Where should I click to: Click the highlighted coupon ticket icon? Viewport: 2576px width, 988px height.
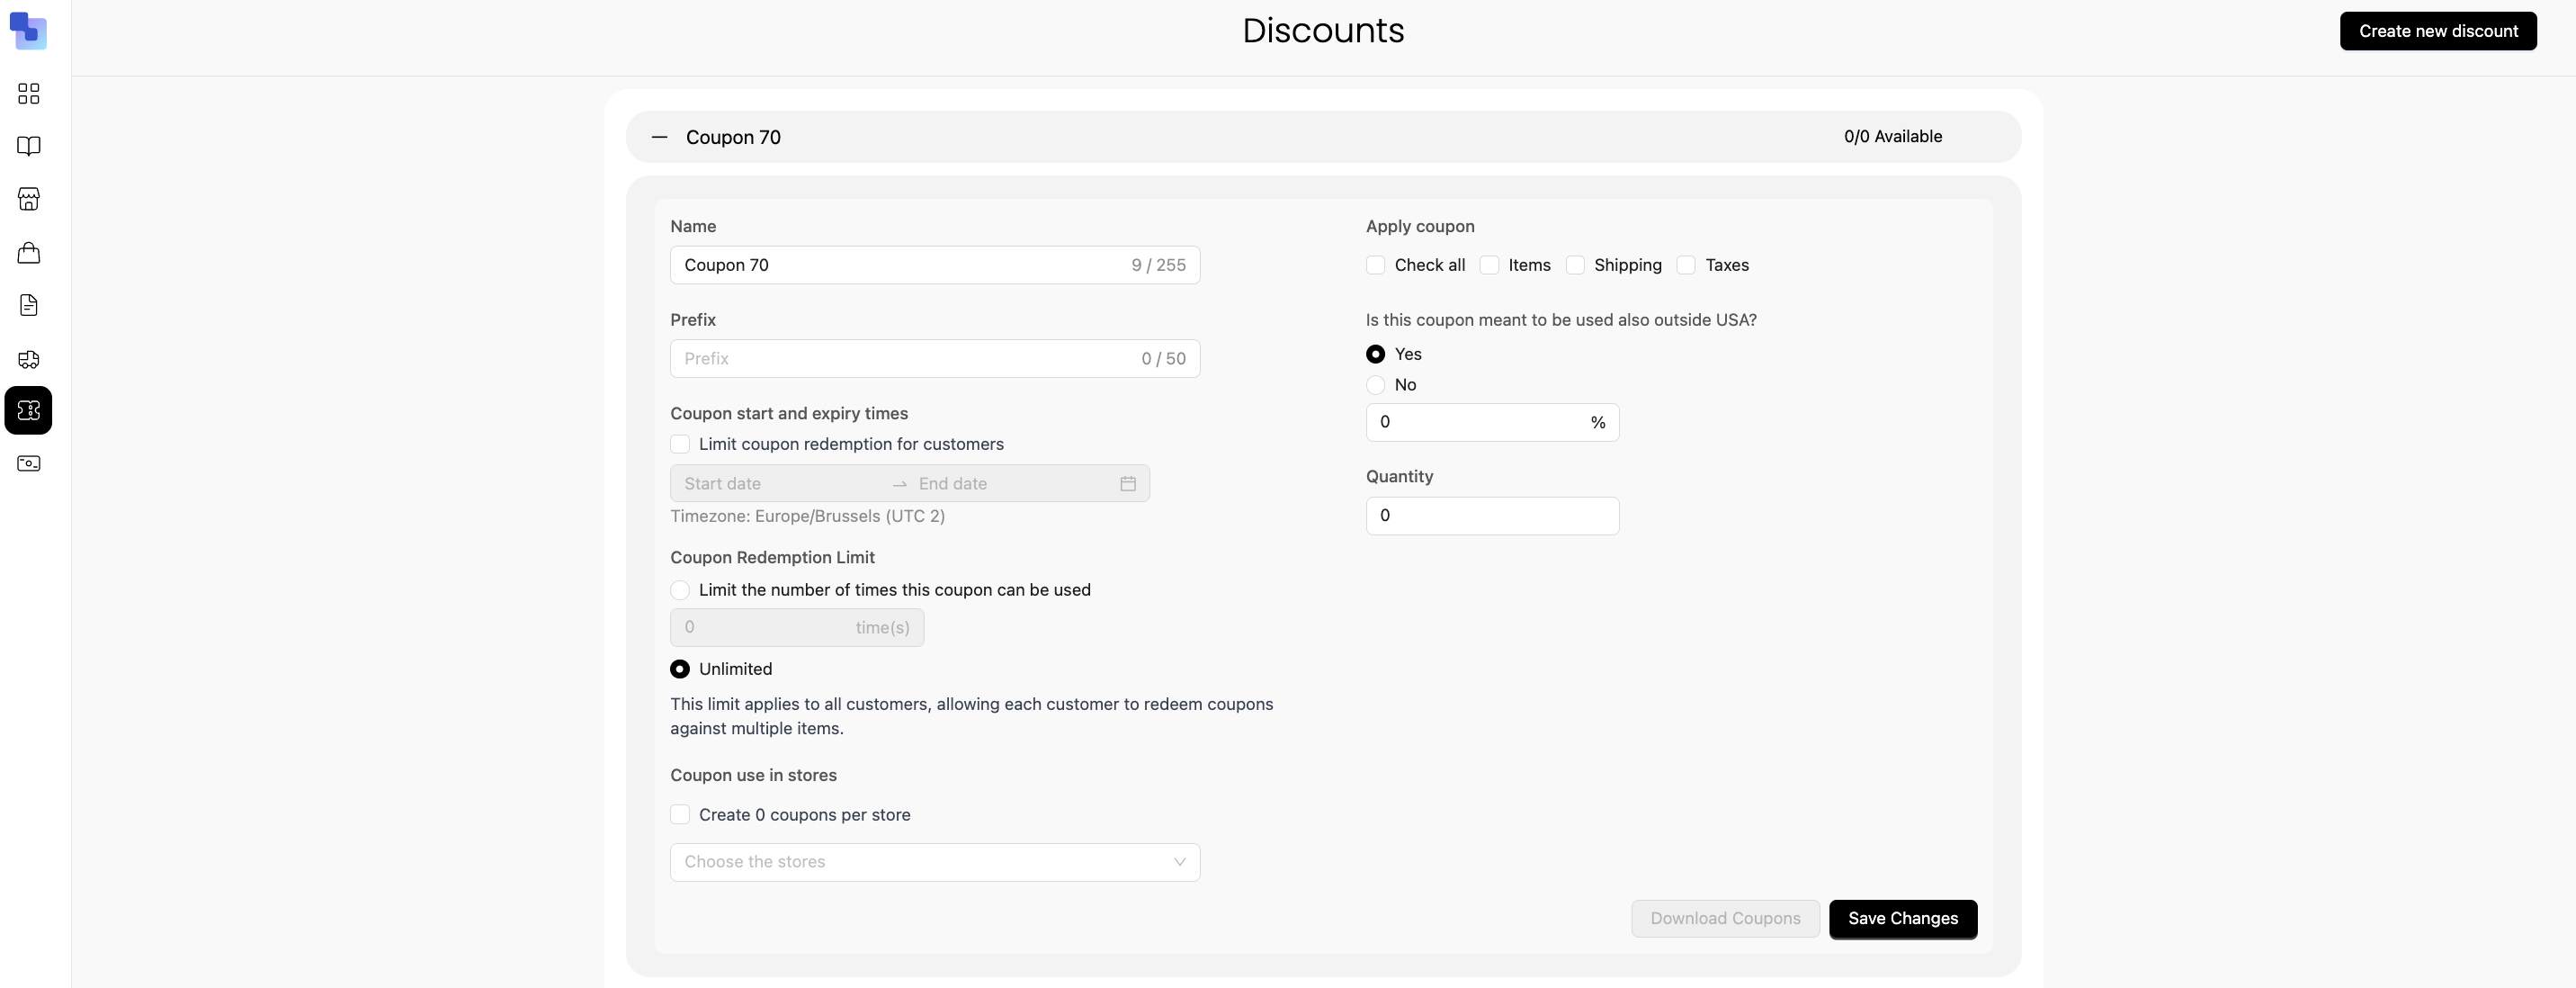[x=29, y=410]
